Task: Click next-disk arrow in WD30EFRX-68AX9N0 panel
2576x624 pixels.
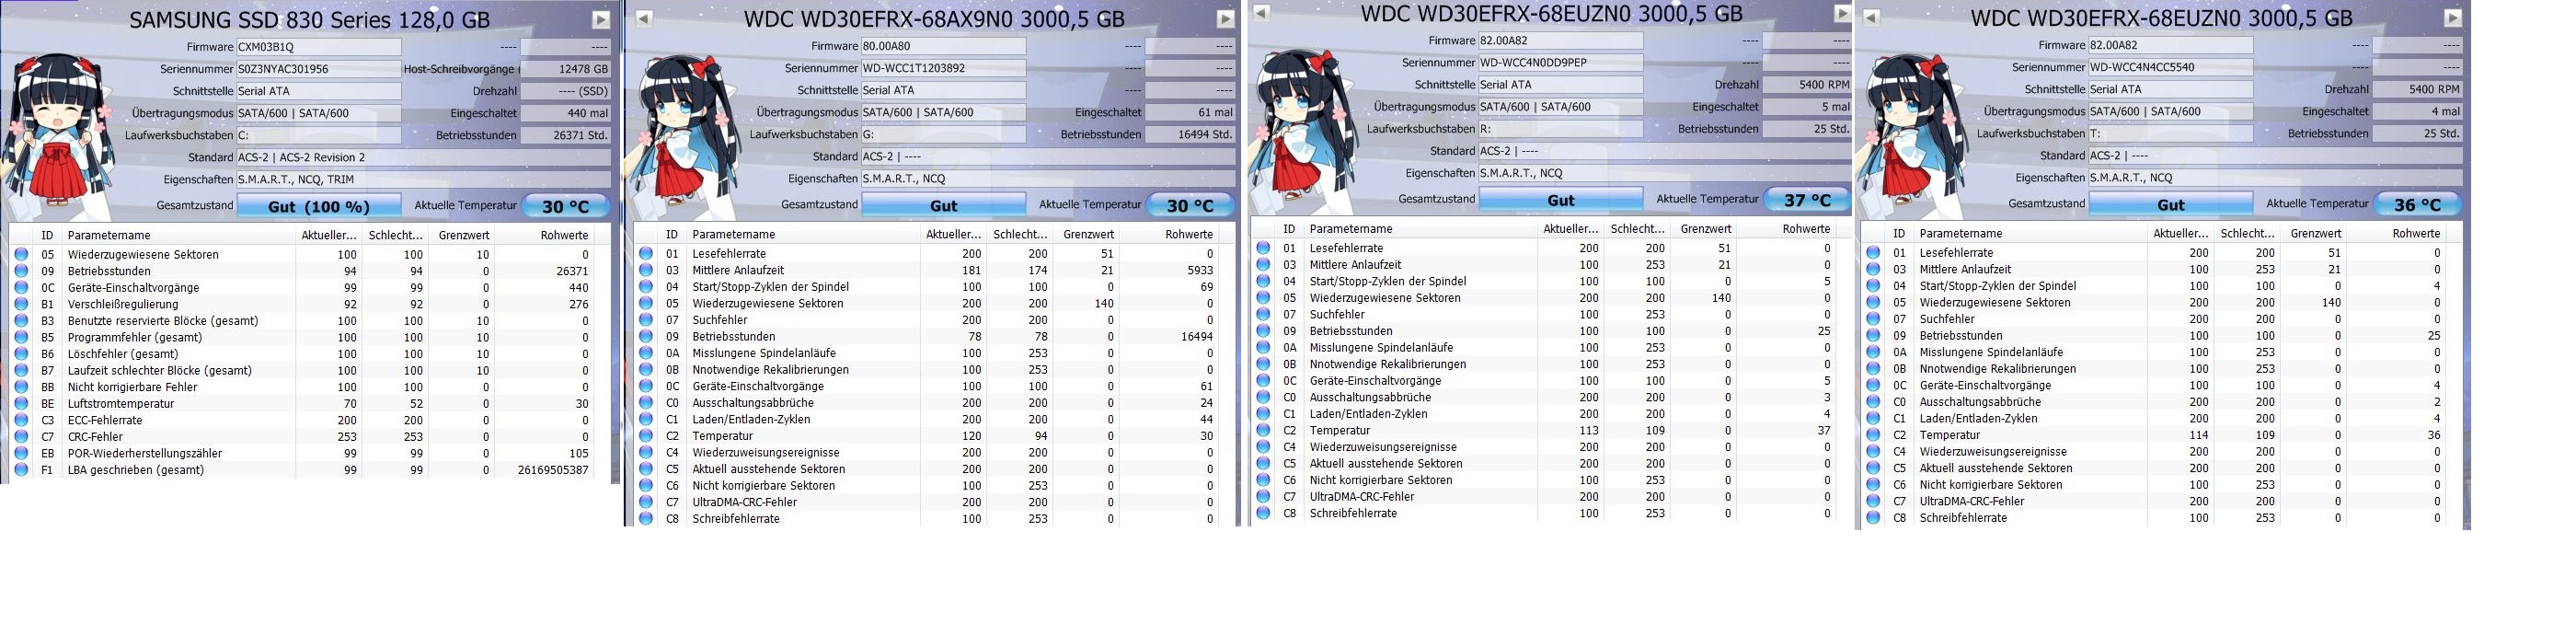Action: coord(1225,18)
